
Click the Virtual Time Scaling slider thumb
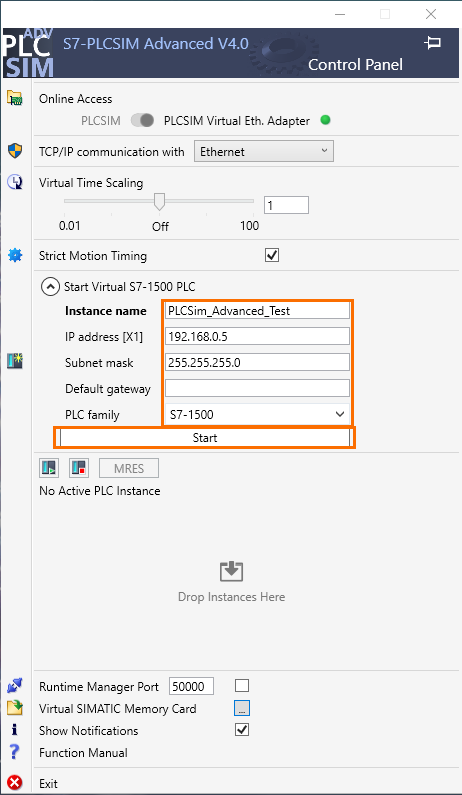pos(159,201)
